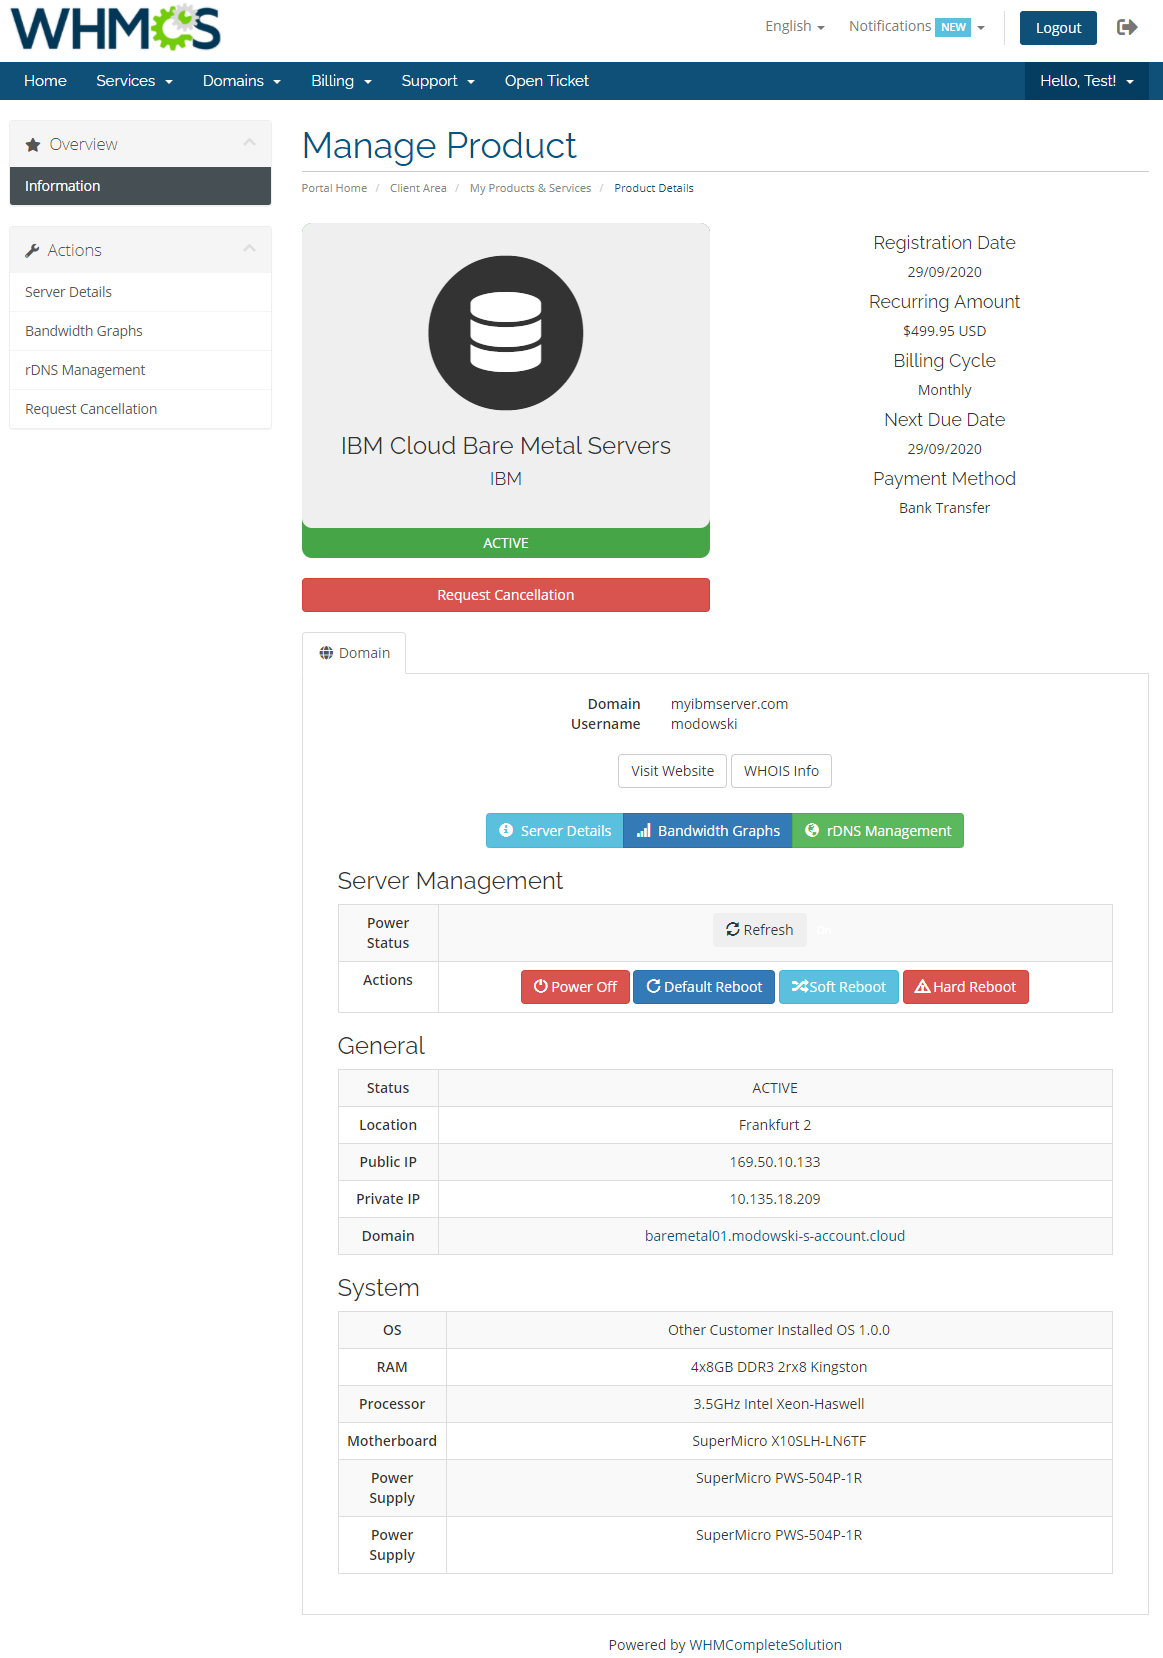This screenshot has width=1163, height=1658.
Task: Click WHMCompleteSolution footer link
Action: (x=765, y=1645)
